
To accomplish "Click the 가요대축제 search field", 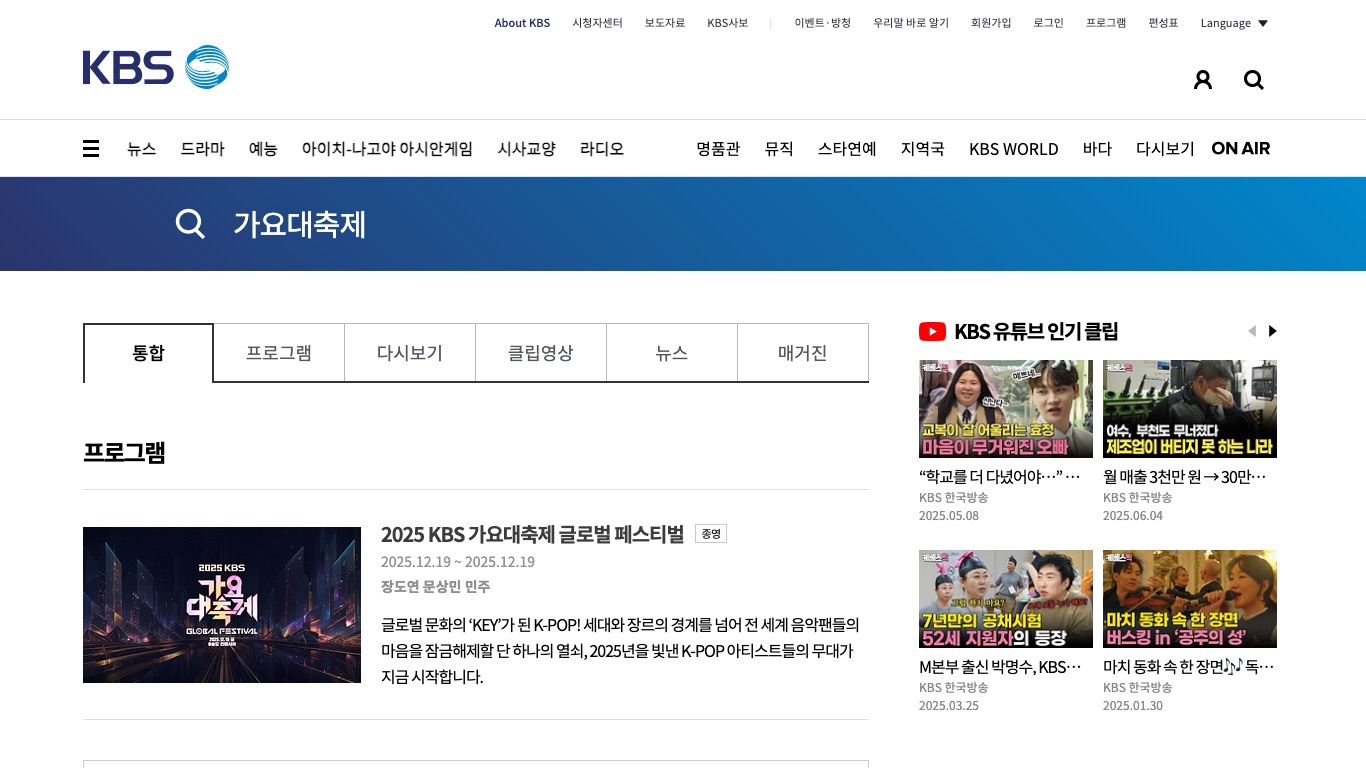I will tap(300, 224).
